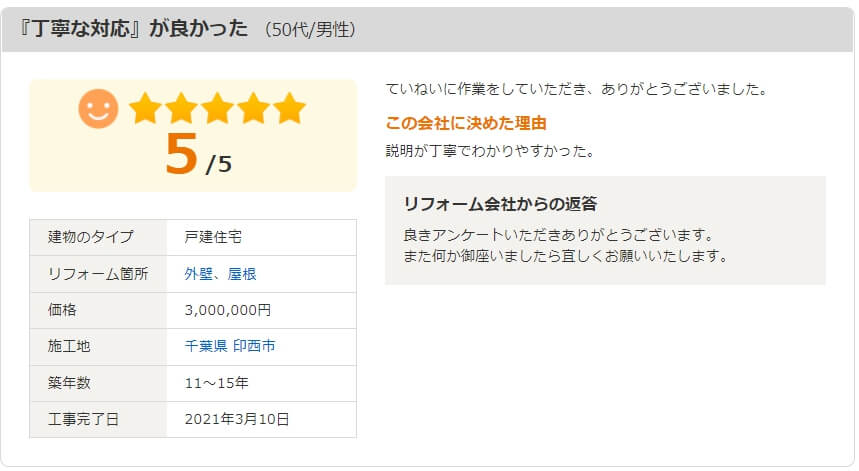Click the 50代/男性 reviewer label

click(x=310, y=30)
